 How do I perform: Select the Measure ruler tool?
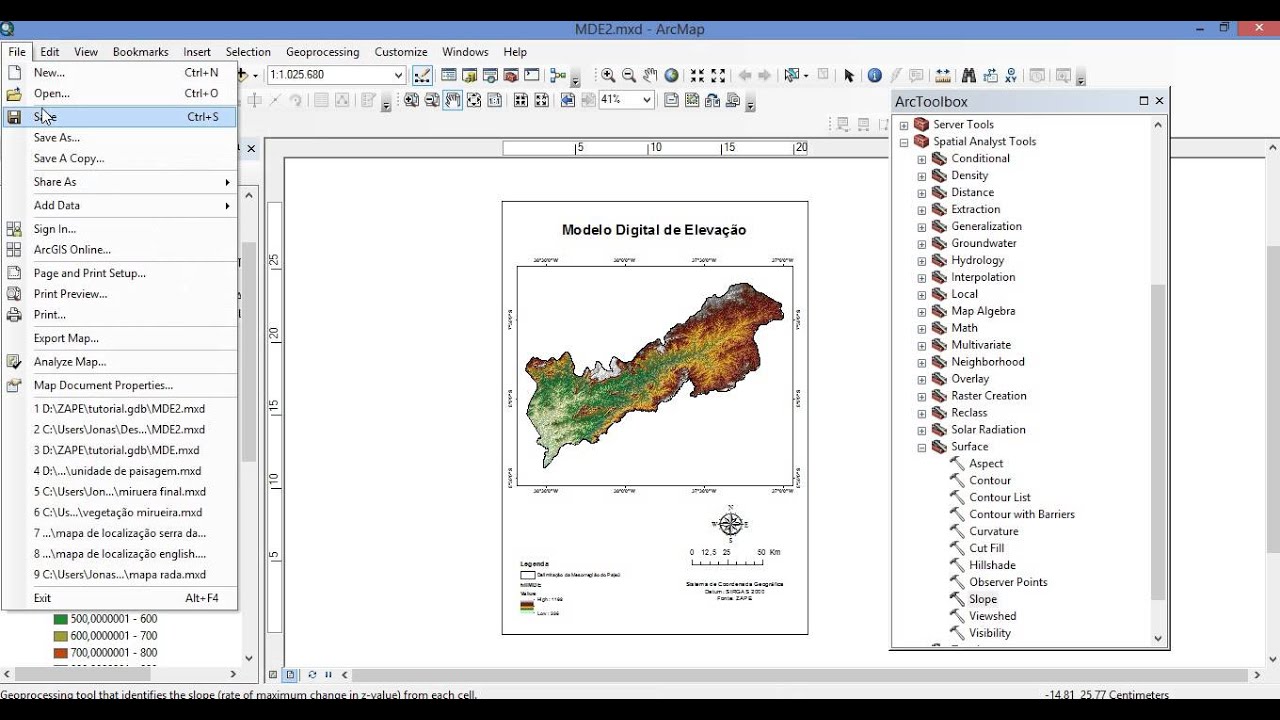942,75
